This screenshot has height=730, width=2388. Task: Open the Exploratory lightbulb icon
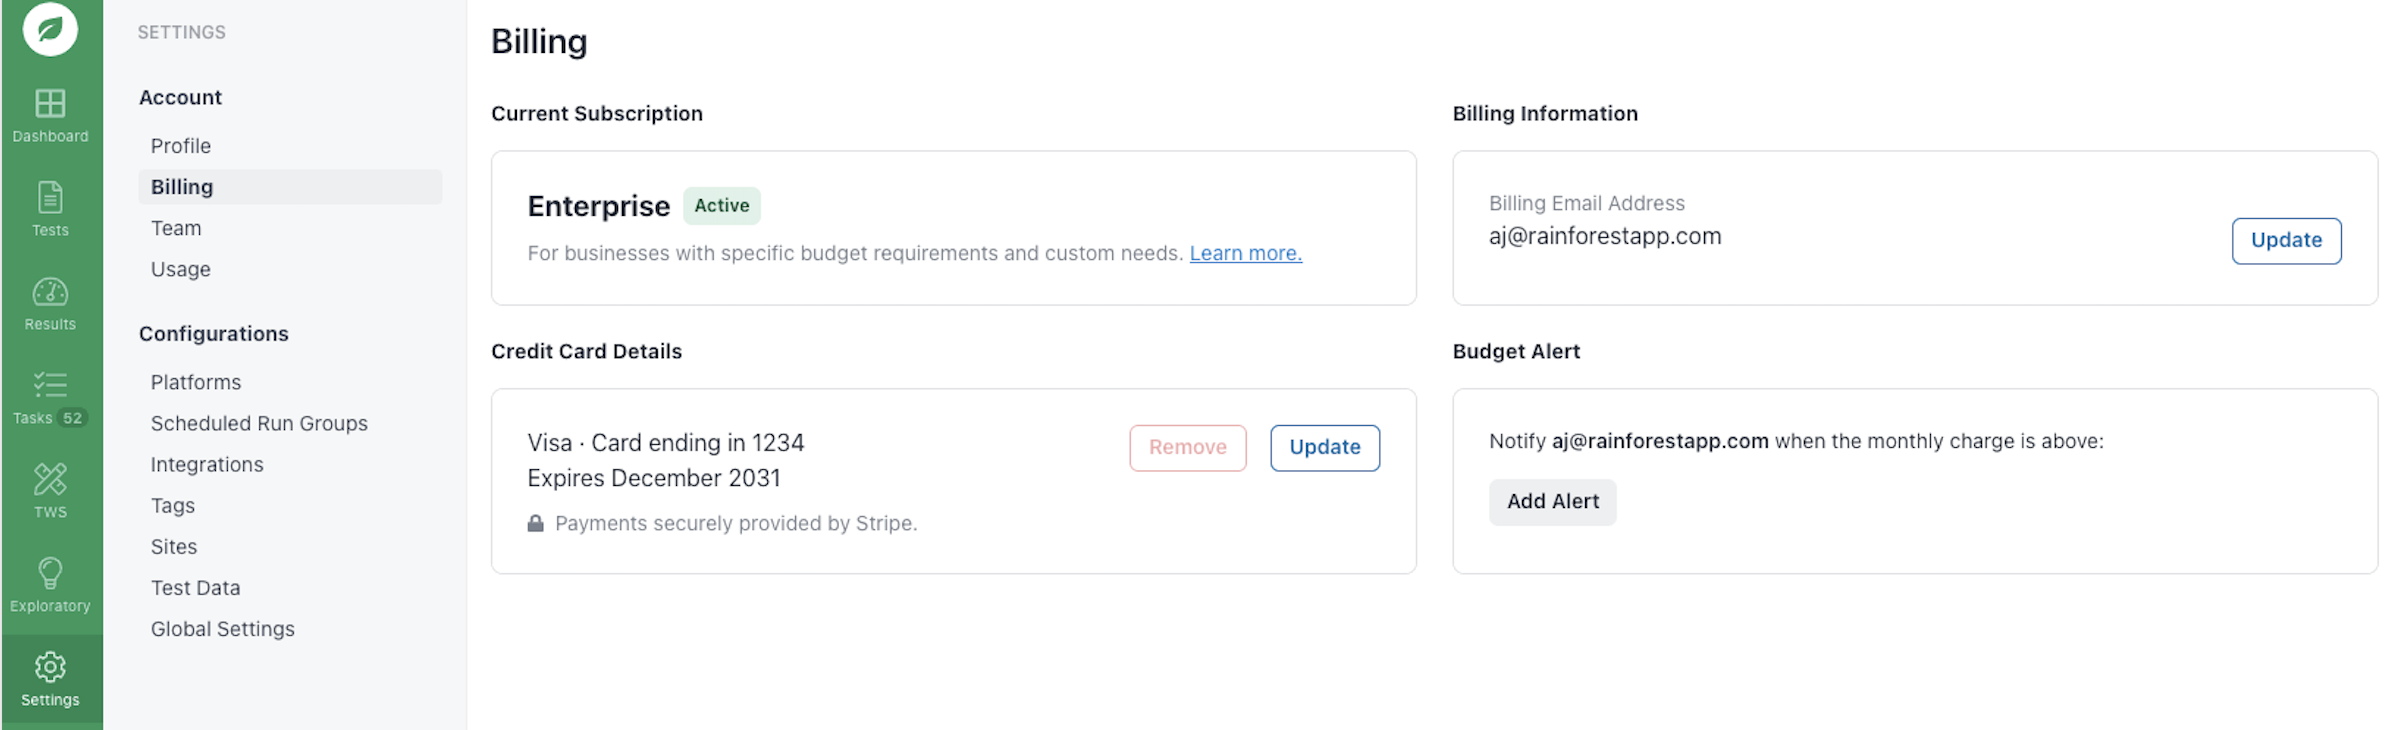click(x=50, y=573)
